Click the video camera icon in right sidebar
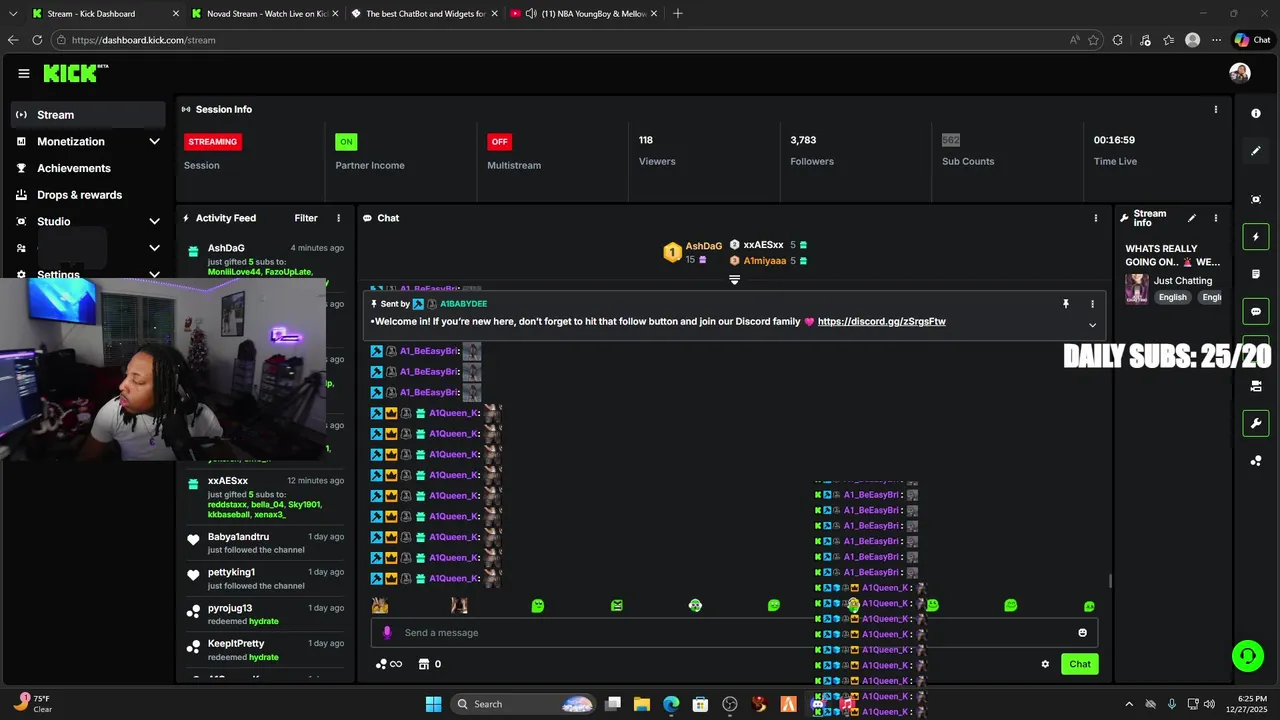The image size is (1280, 720). [x=1256, y=386]
